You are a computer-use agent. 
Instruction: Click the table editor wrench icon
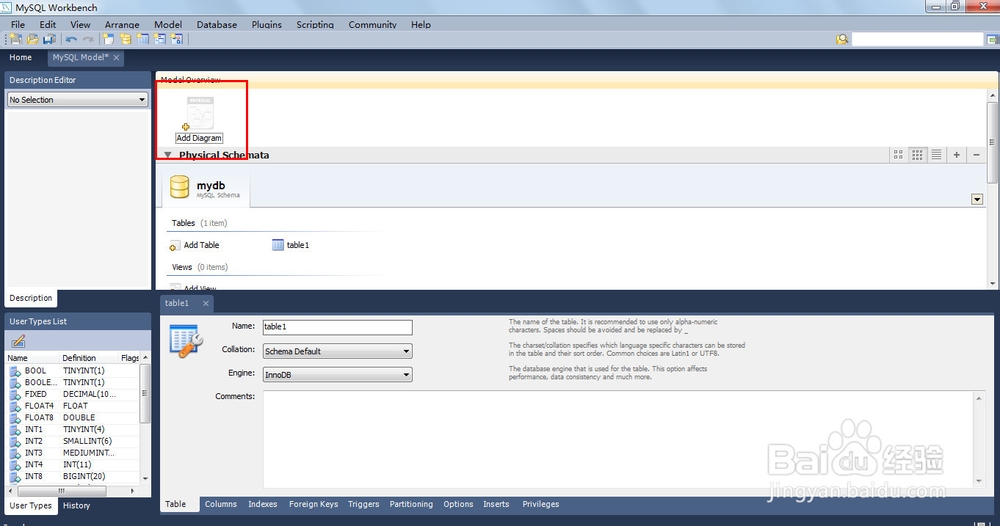tap(186, 340)
